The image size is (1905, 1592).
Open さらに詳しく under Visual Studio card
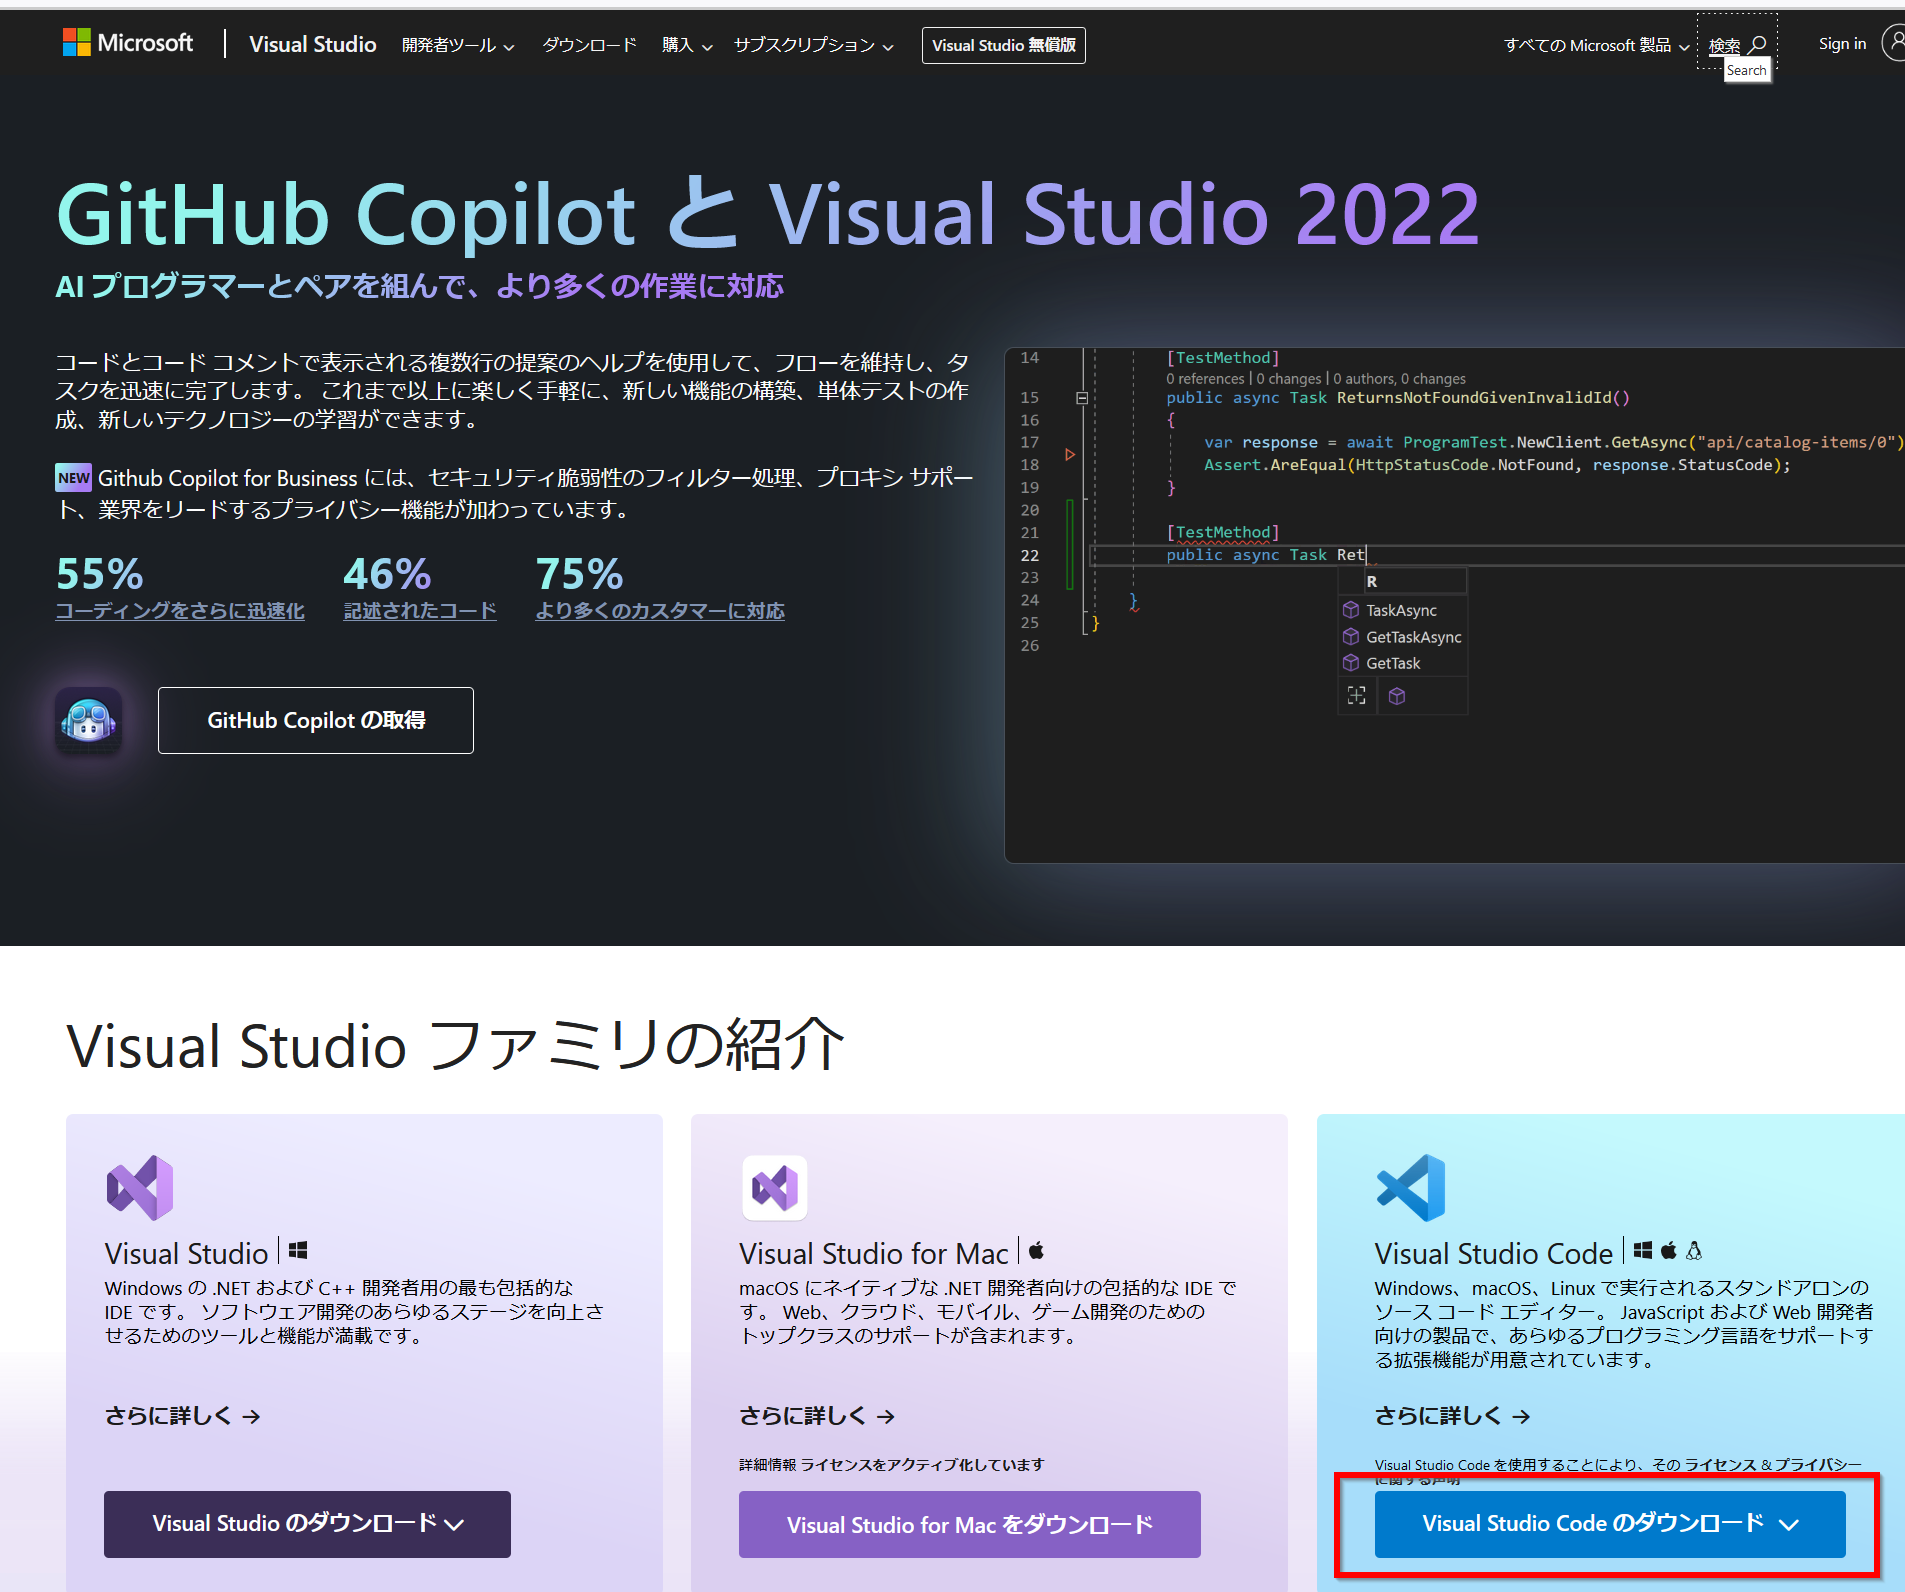coord(183,1416)
